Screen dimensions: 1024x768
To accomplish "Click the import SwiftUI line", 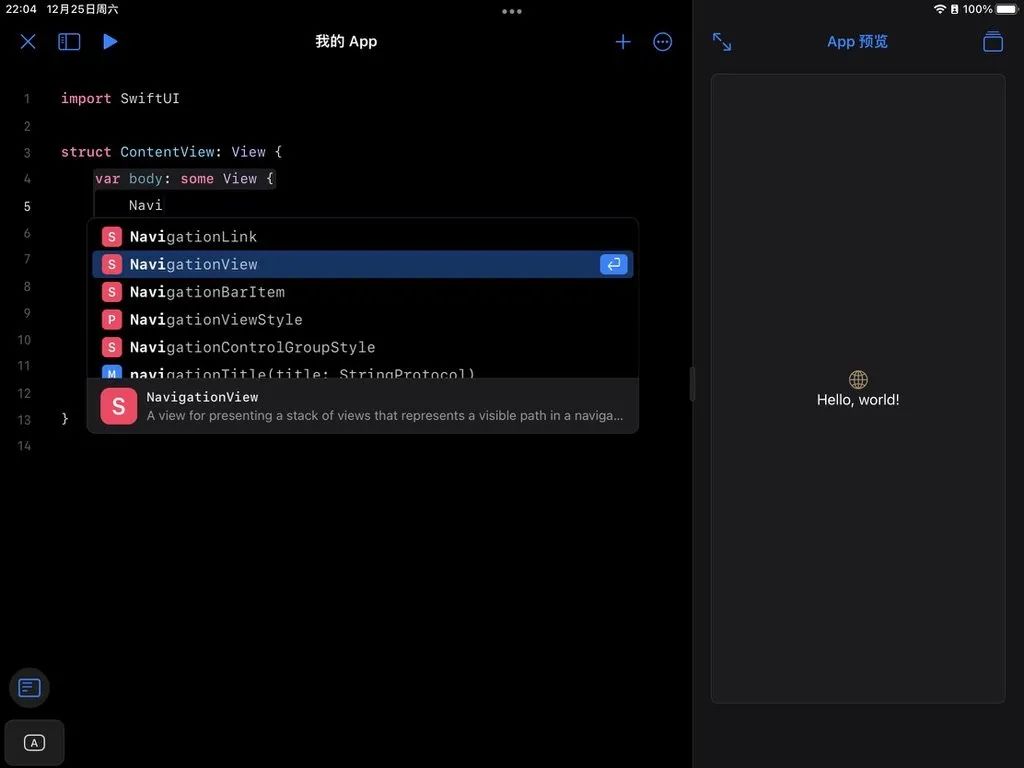I will pyautogui.click(x=120, y=99).
